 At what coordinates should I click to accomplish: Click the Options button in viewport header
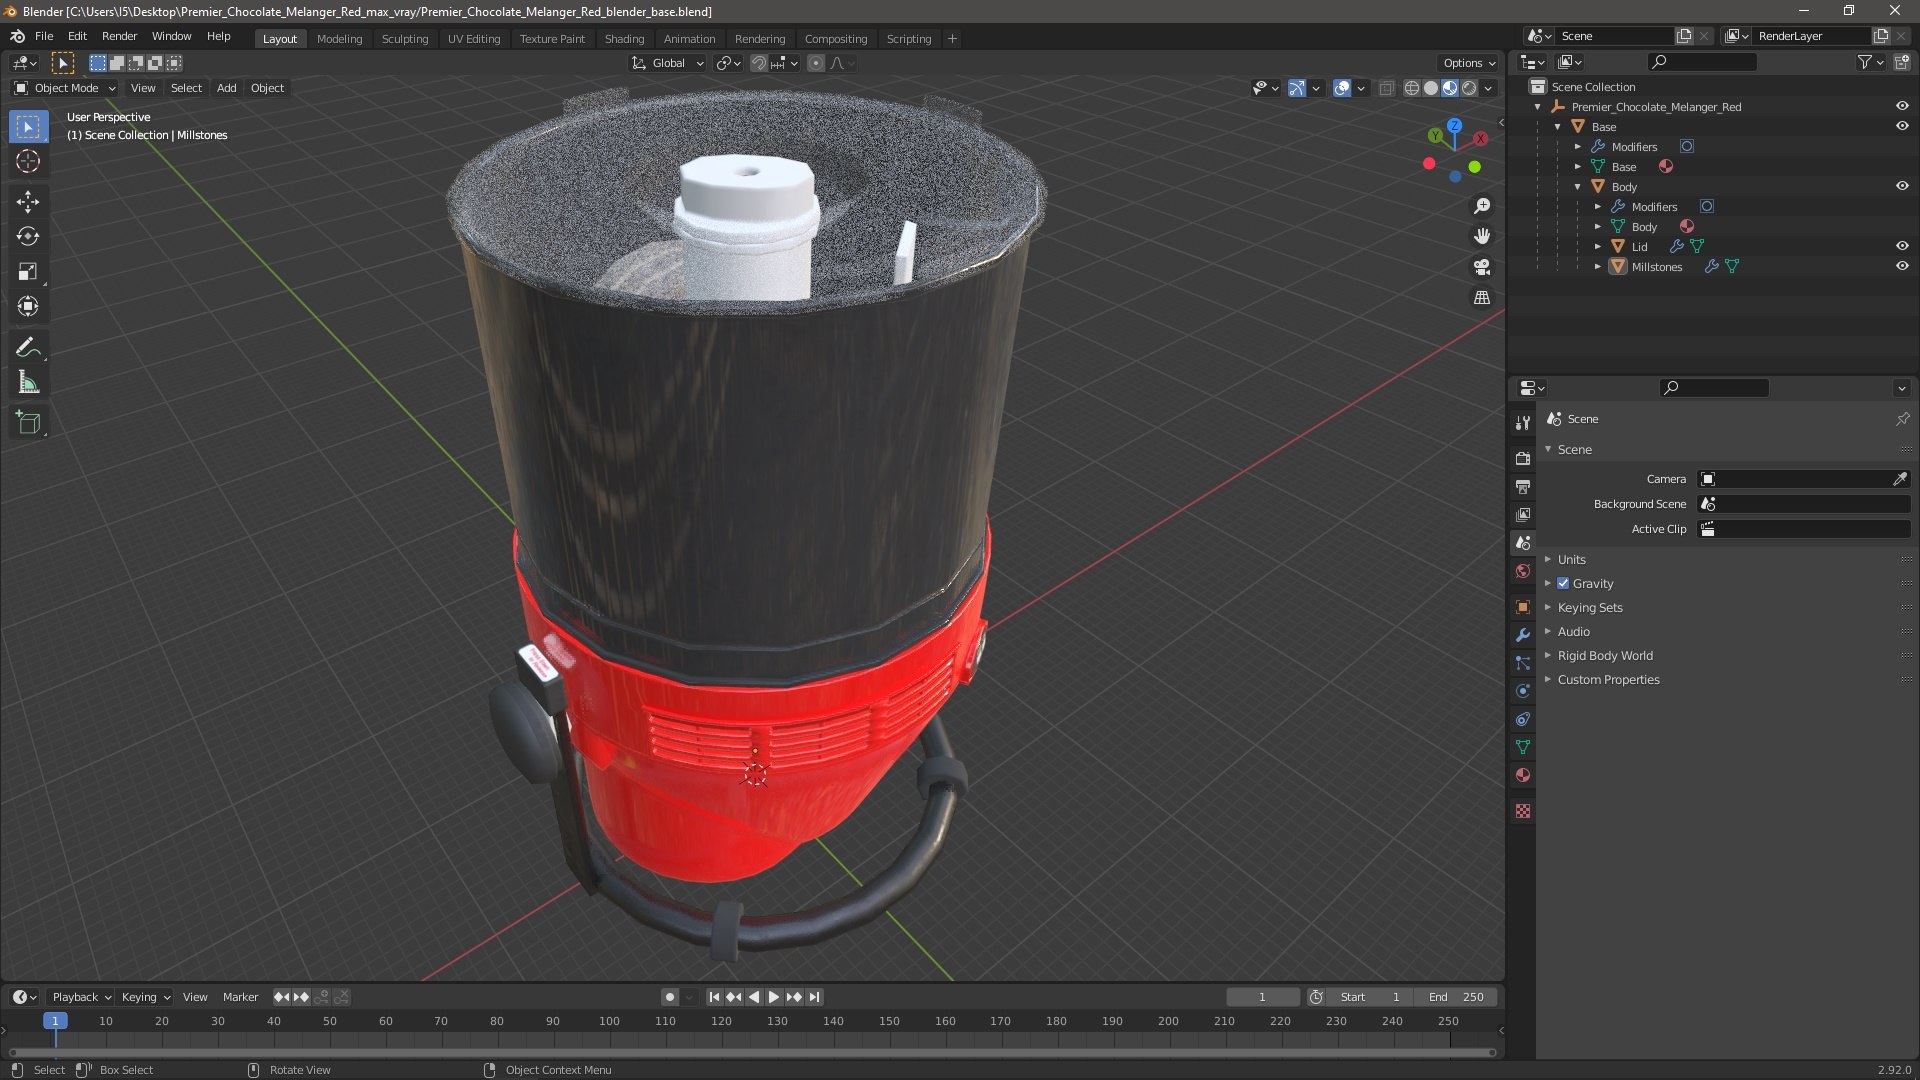pyautogui.click(x=1468, y=63)
